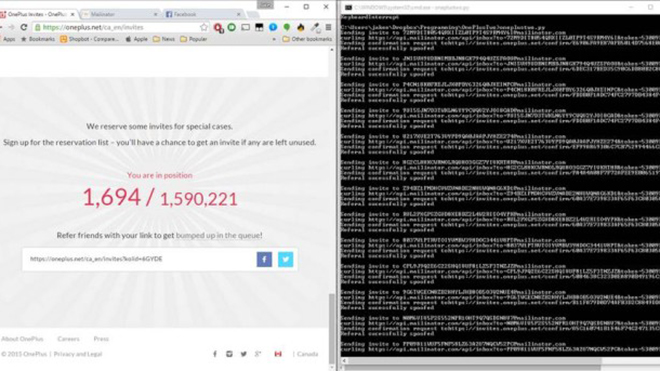Viewport: 660px width, 371px height.
Task: Share referral link on Twitter
Action: [x=285, y=259]
